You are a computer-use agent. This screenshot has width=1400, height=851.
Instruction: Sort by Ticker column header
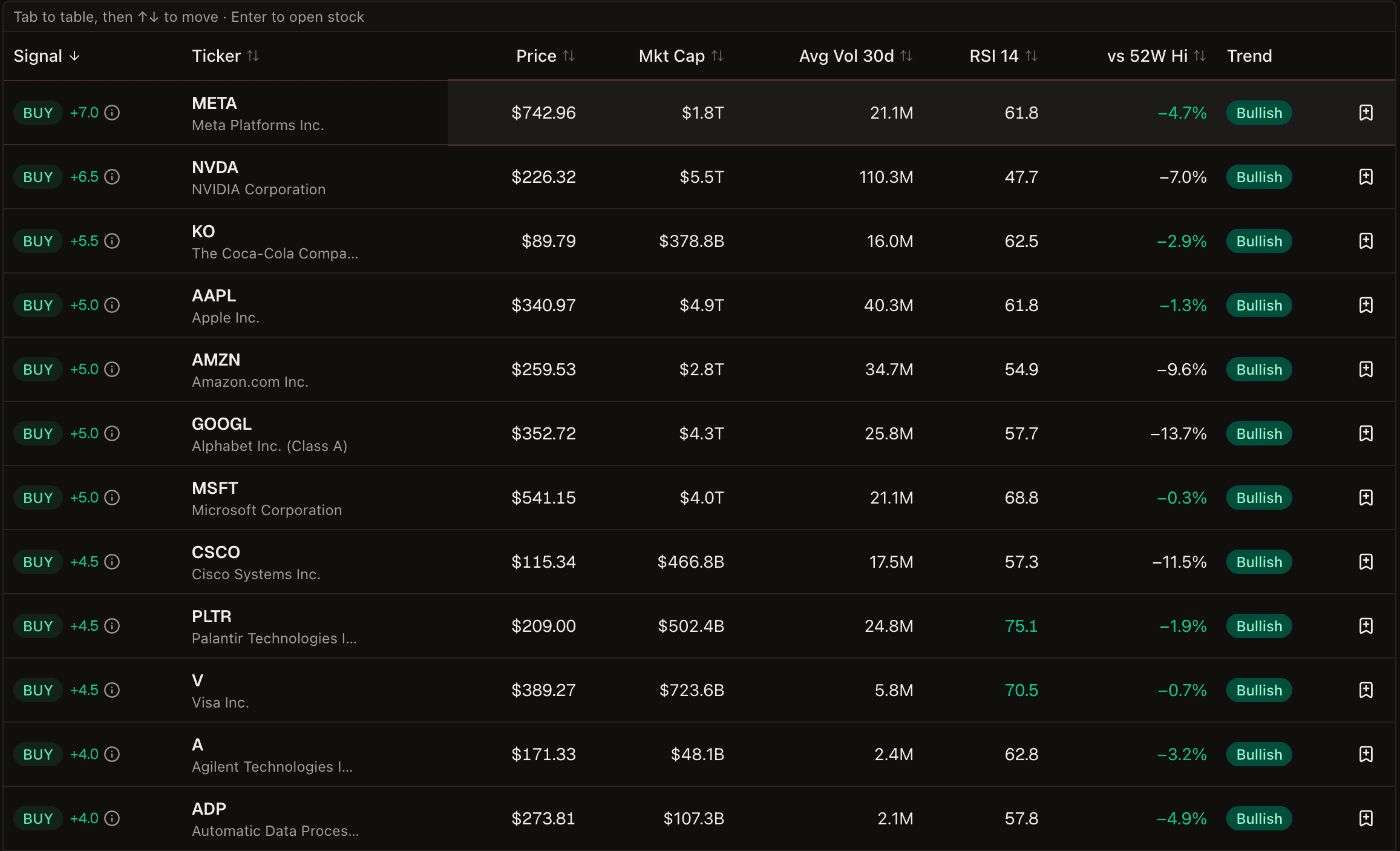click(226, 56)
